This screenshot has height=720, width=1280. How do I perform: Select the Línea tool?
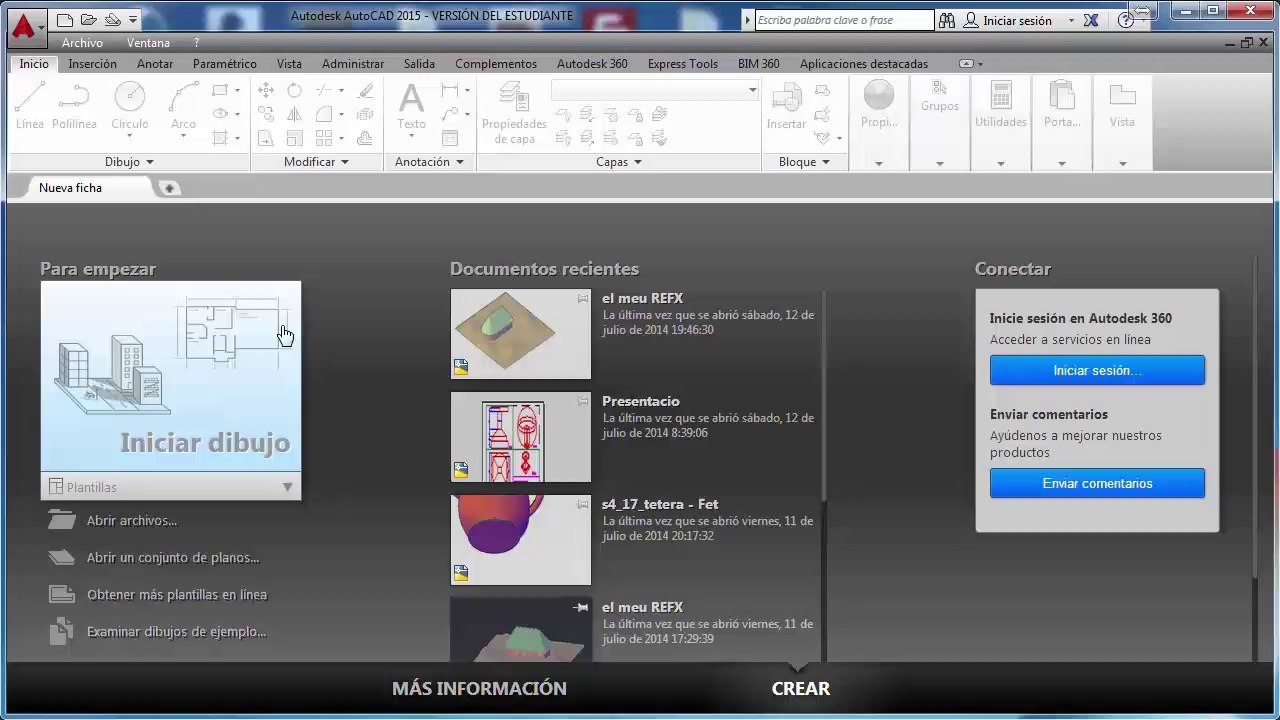click(30, 107)
